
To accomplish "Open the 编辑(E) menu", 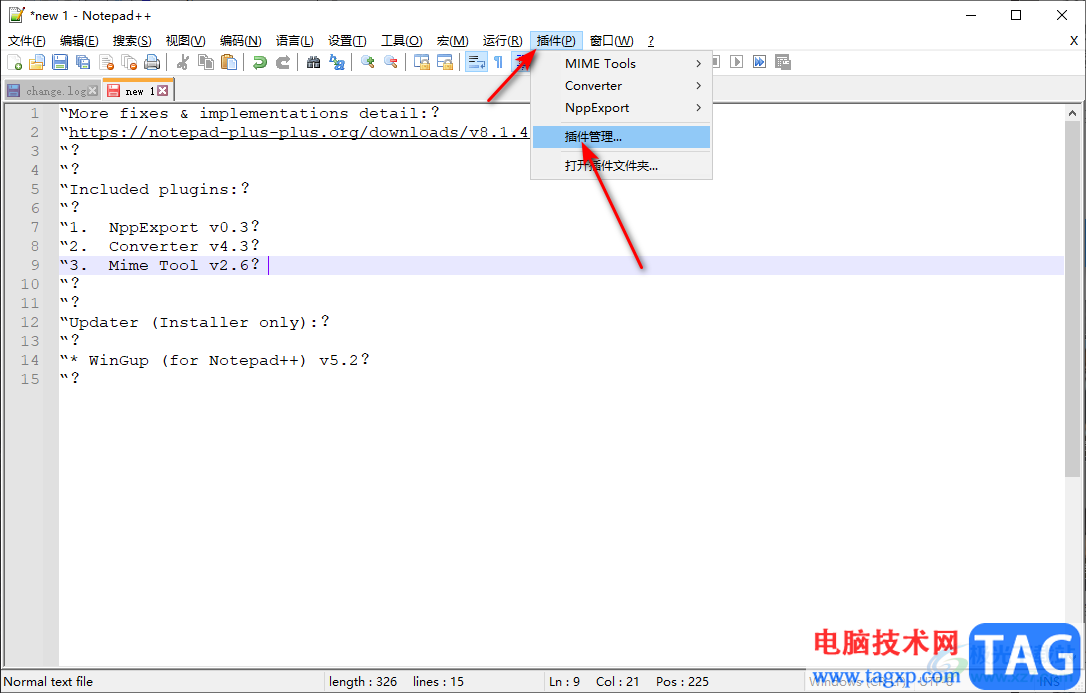I will 79,41.
